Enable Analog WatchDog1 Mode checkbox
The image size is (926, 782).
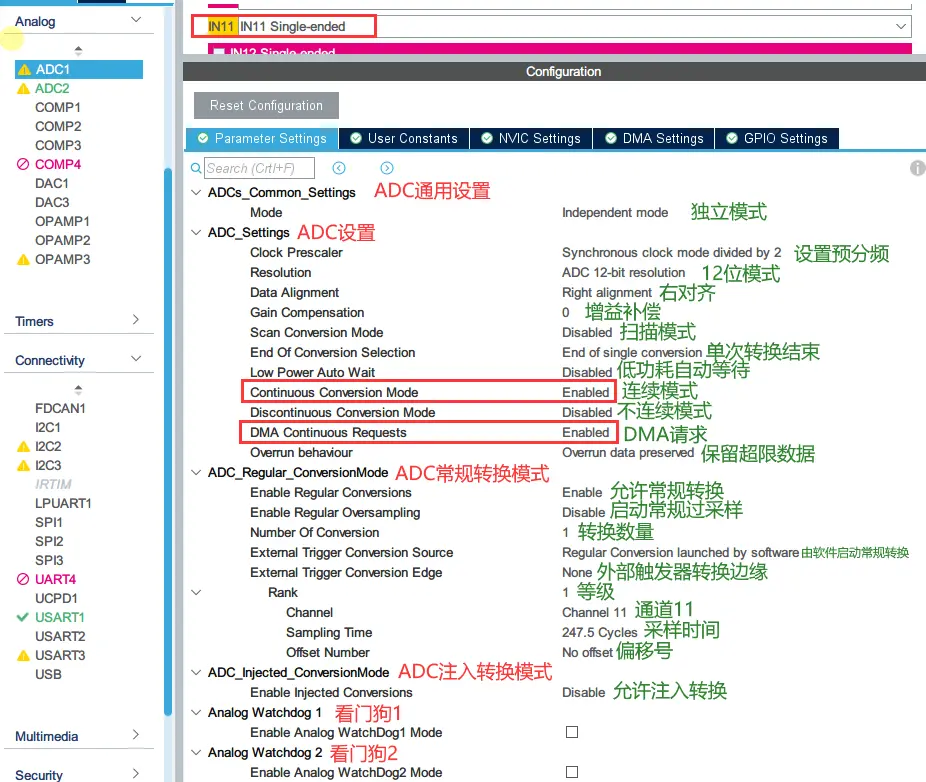pyautogui.click(x=572, y=732)
